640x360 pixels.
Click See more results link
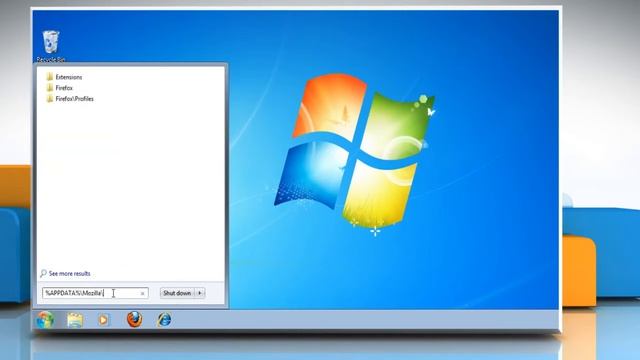(69, 273)
